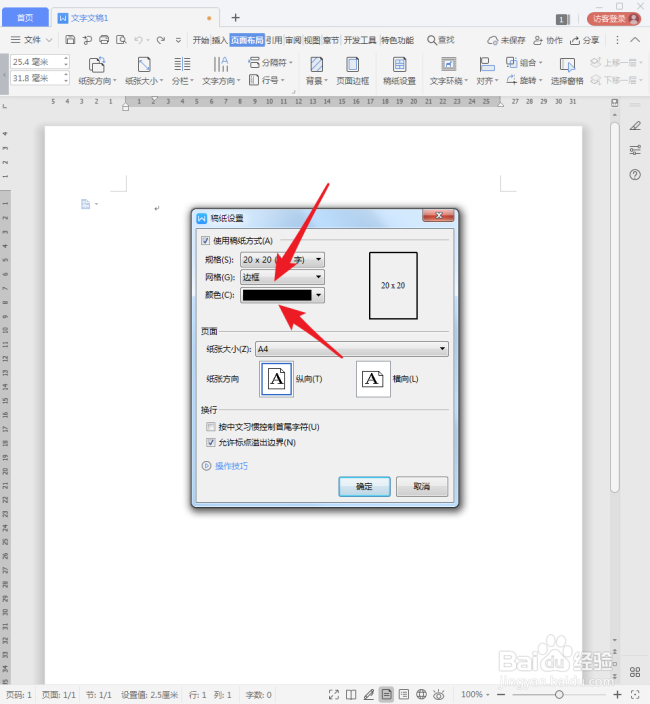This screenshot has height=704, width=650.
Task: Switch to the 视图 ribbon tab
Action: (x=312, y=40)
